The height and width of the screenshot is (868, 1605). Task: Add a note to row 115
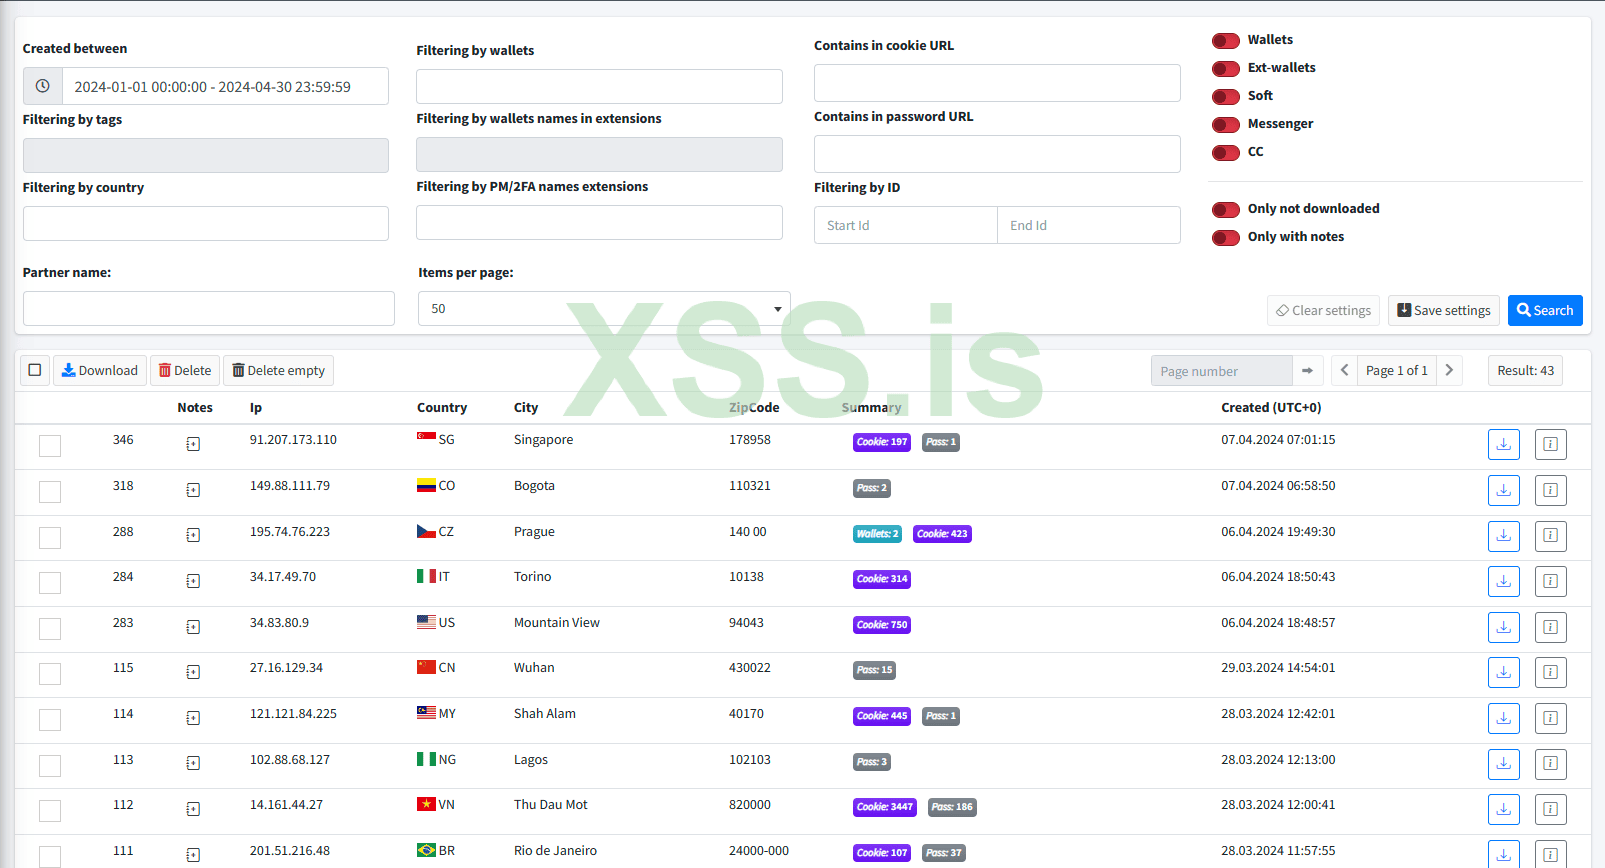(x=193, y=672)
